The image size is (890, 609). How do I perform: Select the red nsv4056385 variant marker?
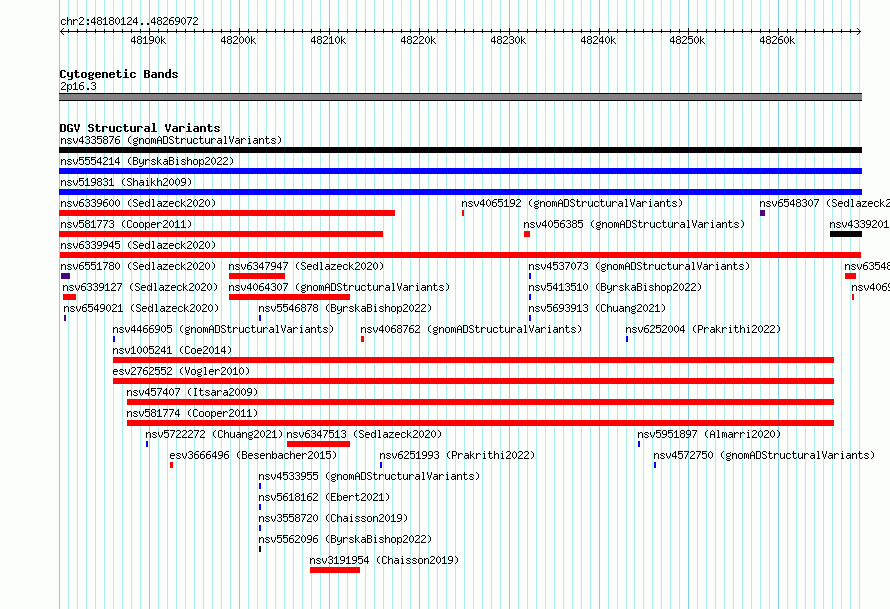pyautogui.click(x=527, y=234)
